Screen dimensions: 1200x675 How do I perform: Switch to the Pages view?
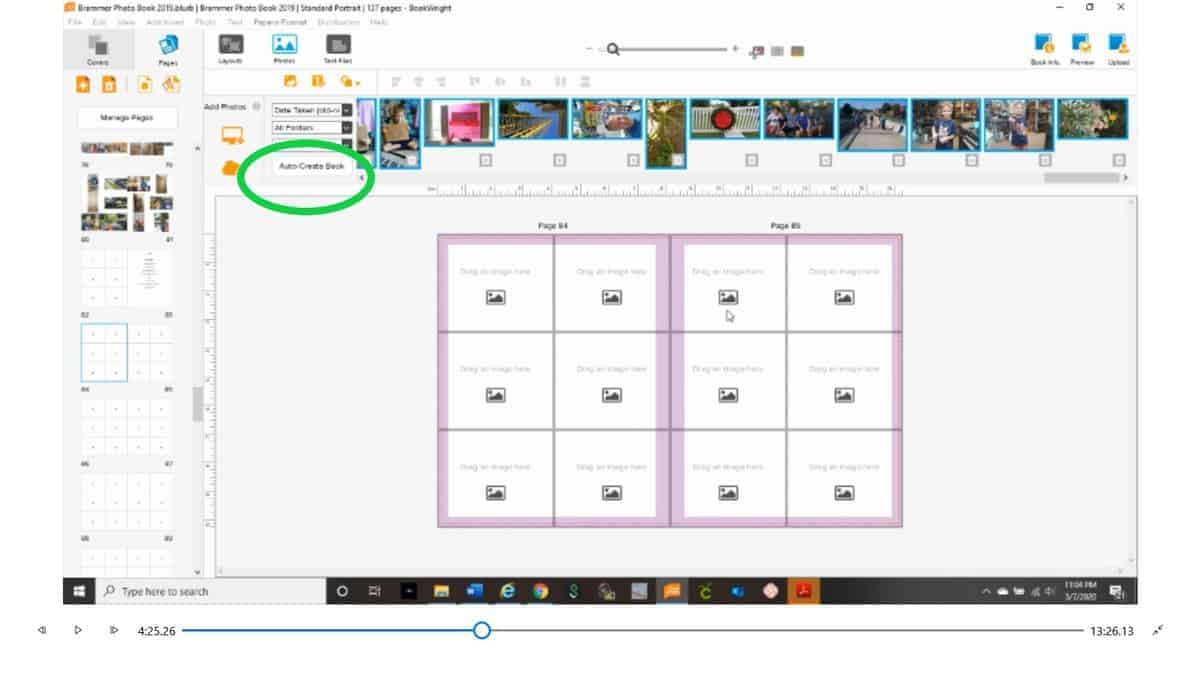coord(167,48)
